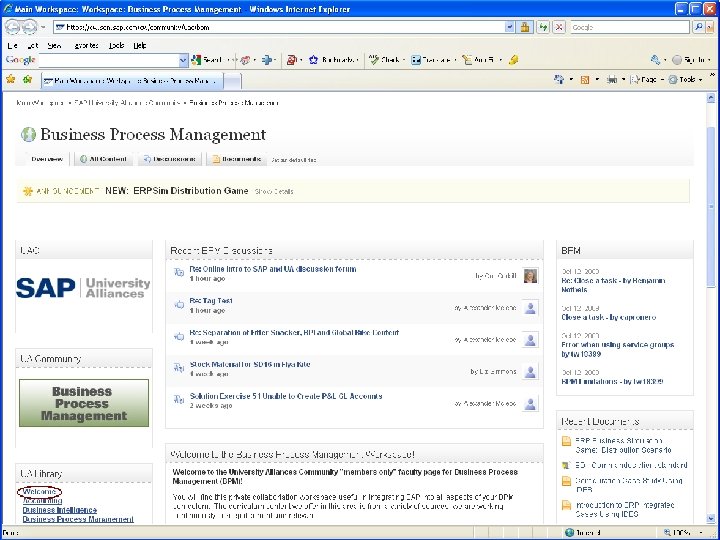Open 'Close a task - by capronero' link

[x=608, y=317]
